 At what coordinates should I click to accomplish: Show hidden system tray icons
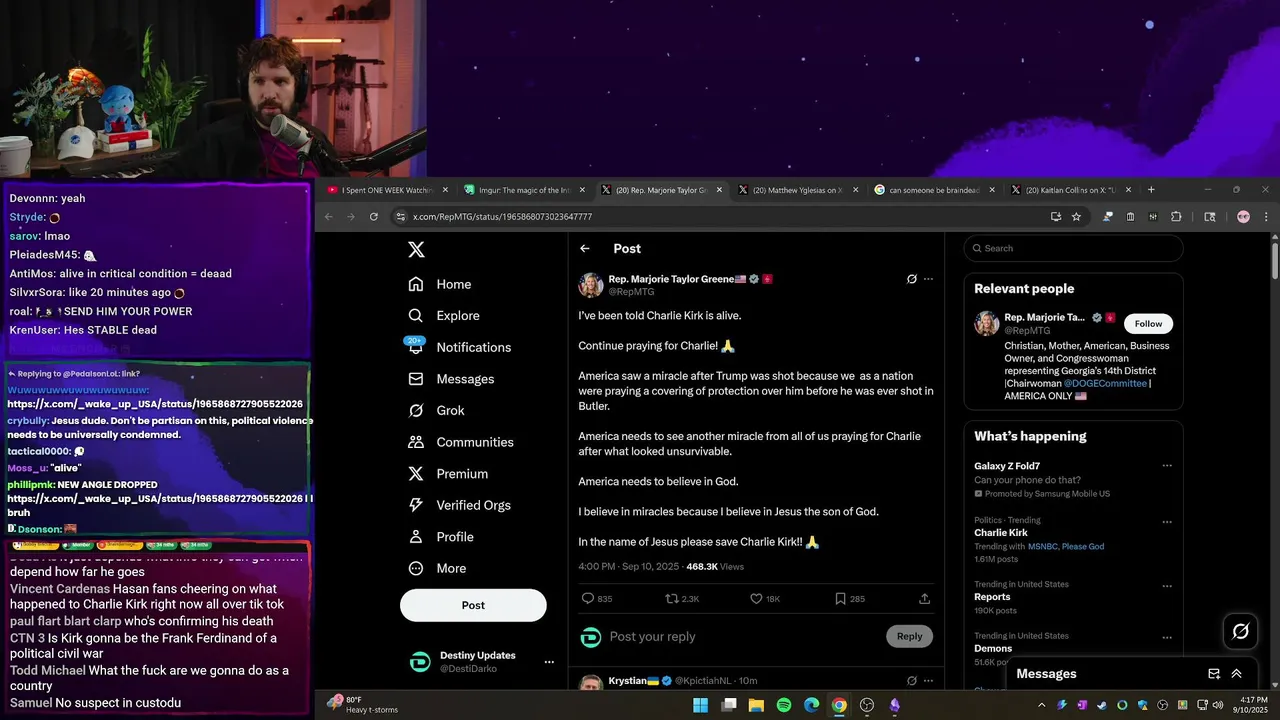pyautogui.click(x=1041, y=705)
